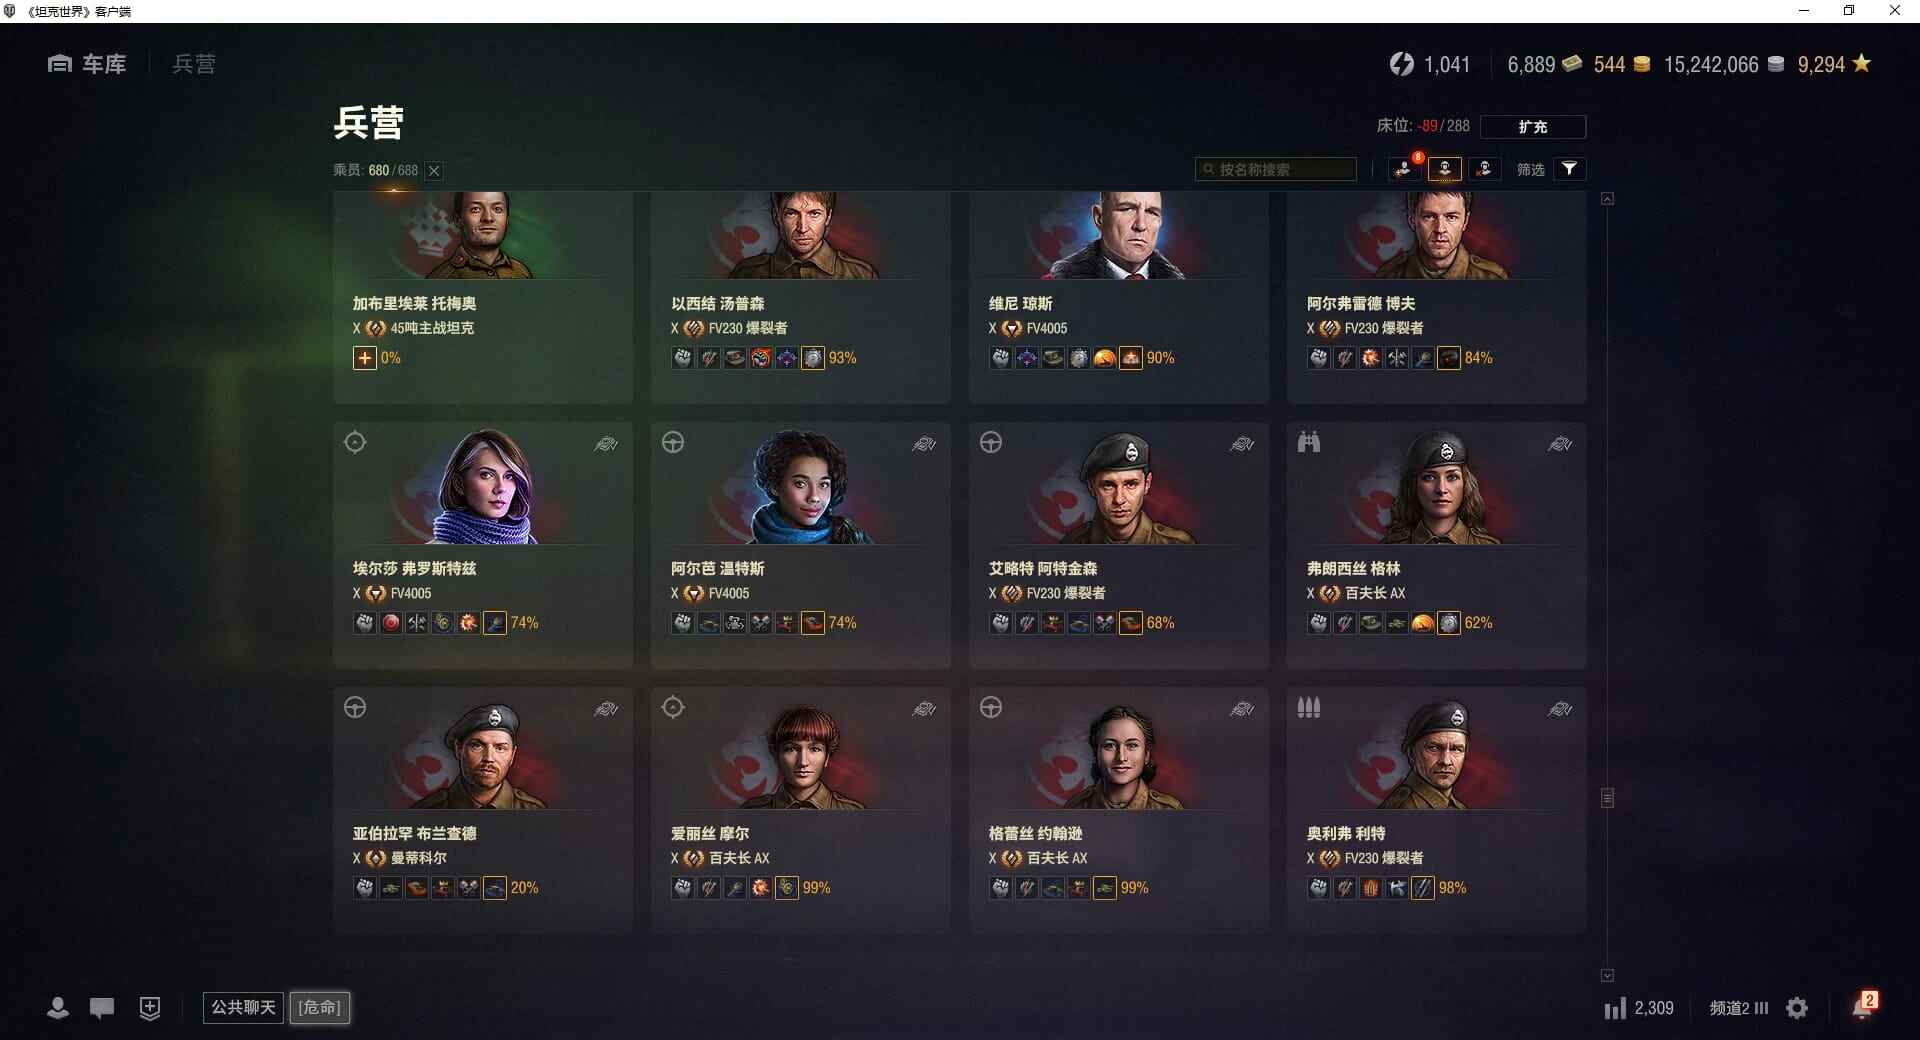Image resolution: width=1920 pixels, height=1040 pixels.
Task: Open the [危命] chat channel button
Action: click(x=320, y=1007)
